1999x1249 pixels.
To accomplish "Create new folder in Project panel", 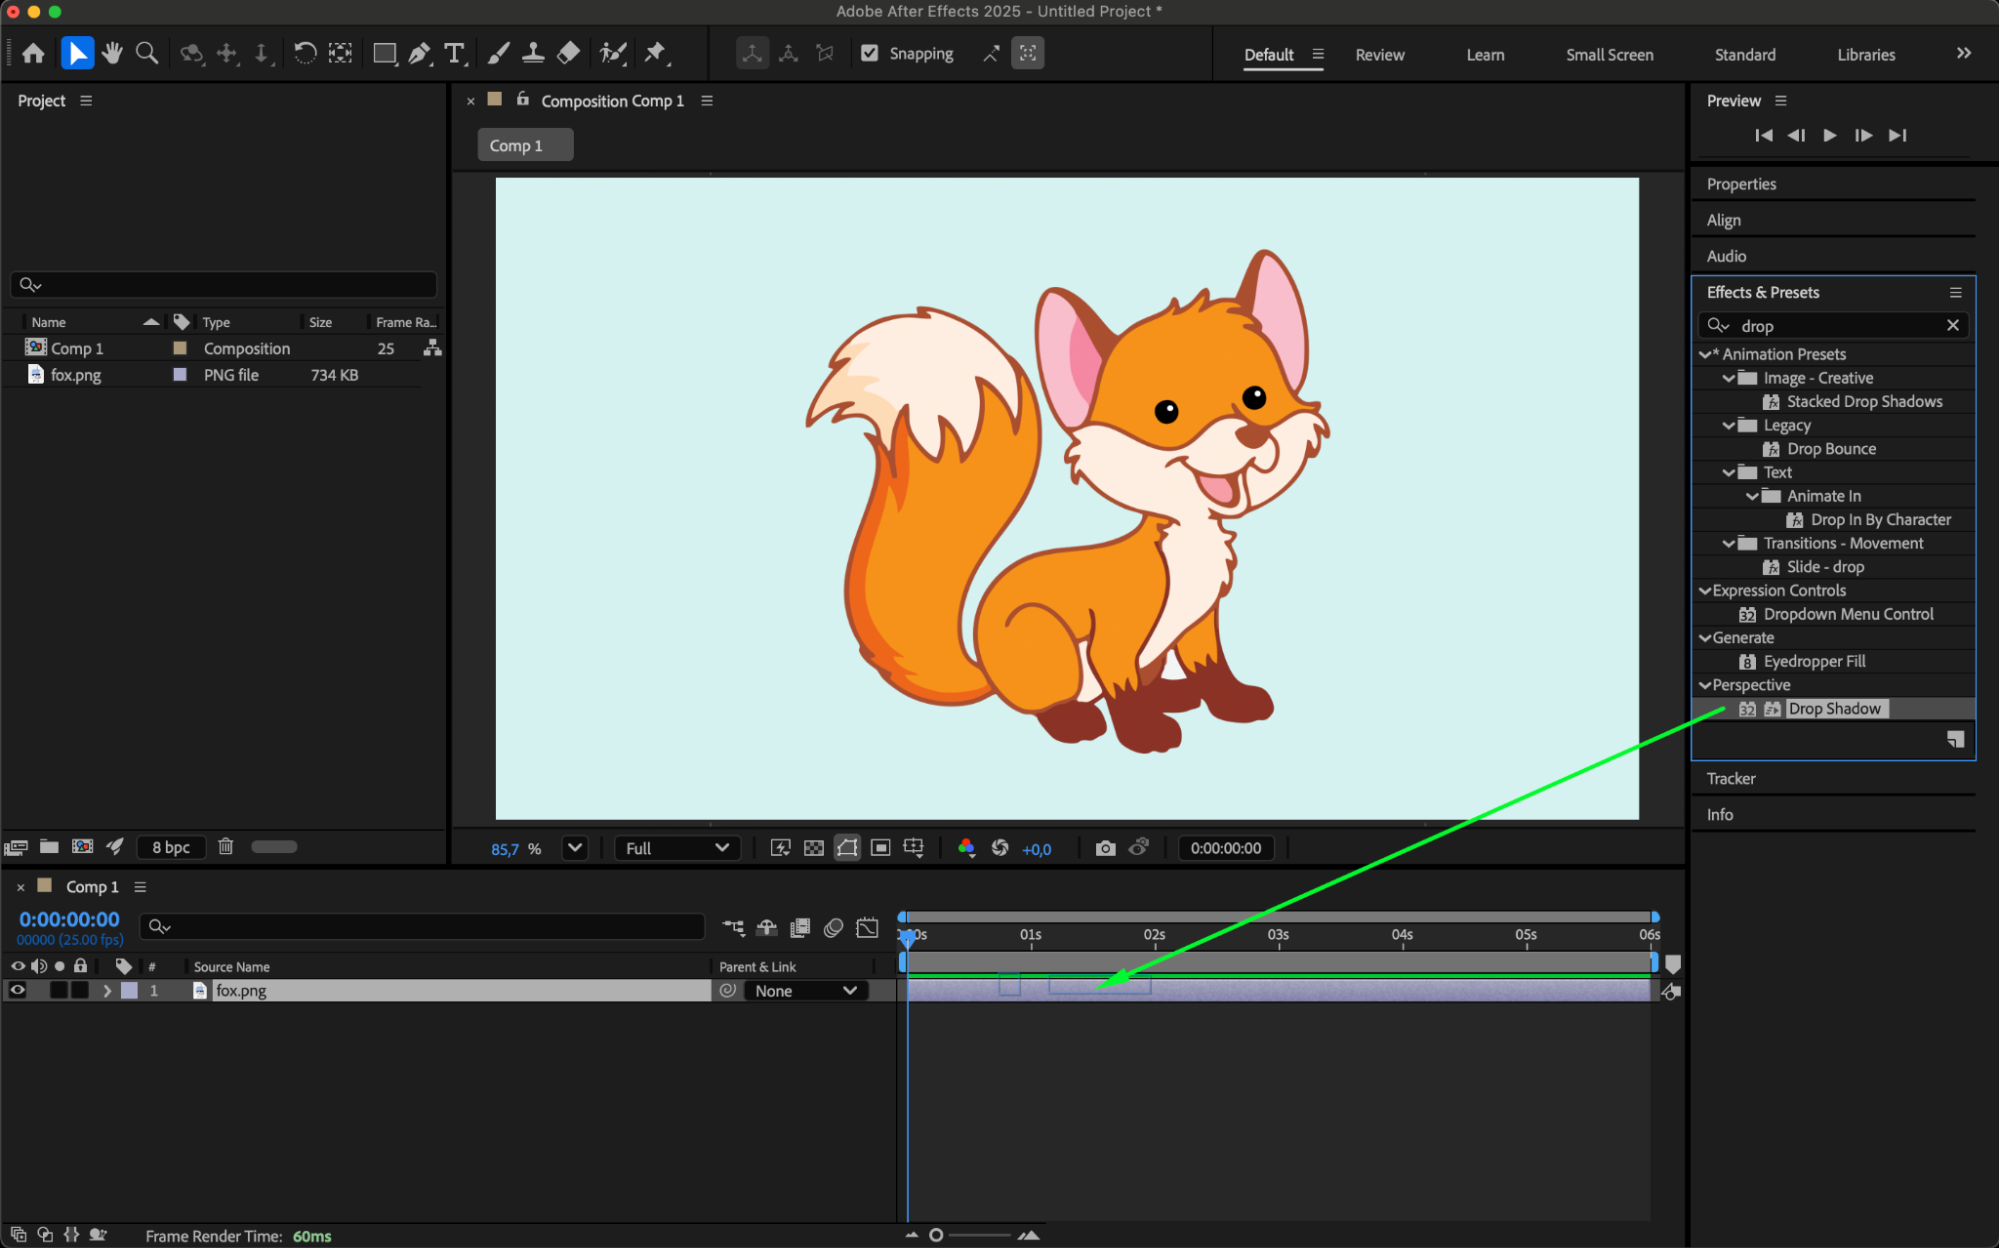I will pyautogui.click(x=49, y=847).
